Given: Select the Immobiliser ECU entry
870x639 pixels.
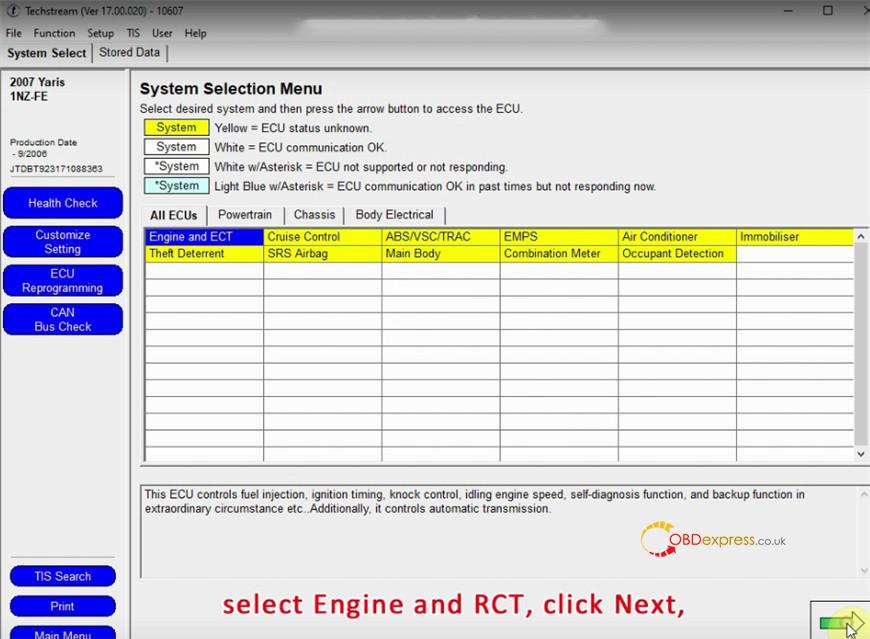Looking at the screenshot, I should [769, 237].
